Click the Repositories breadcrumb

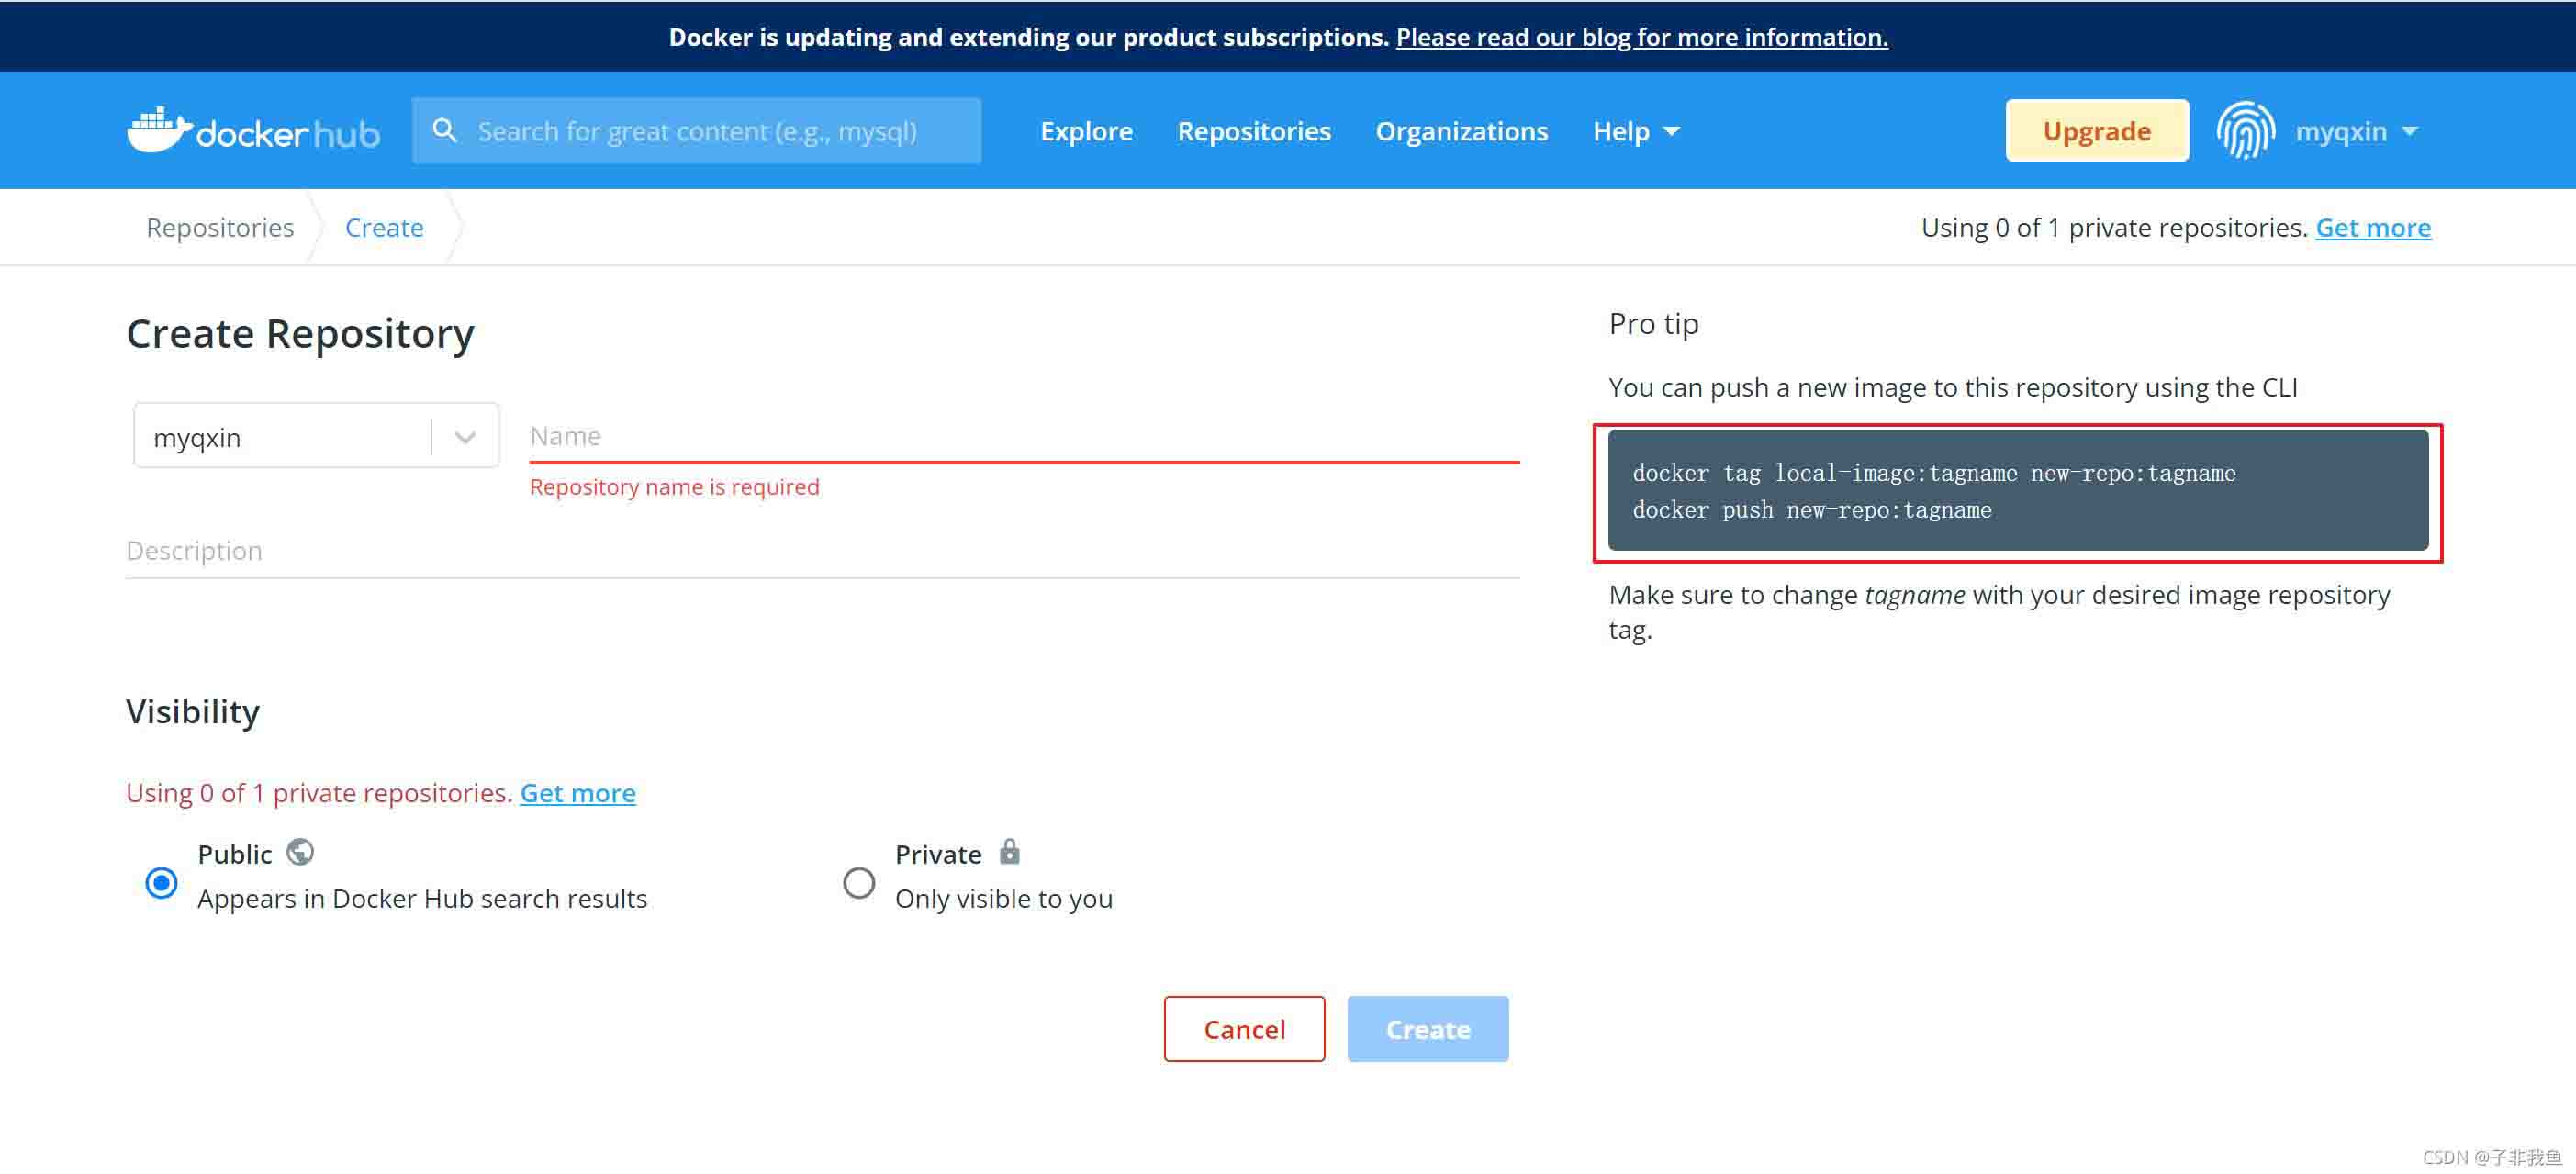[x=220, y=227]
